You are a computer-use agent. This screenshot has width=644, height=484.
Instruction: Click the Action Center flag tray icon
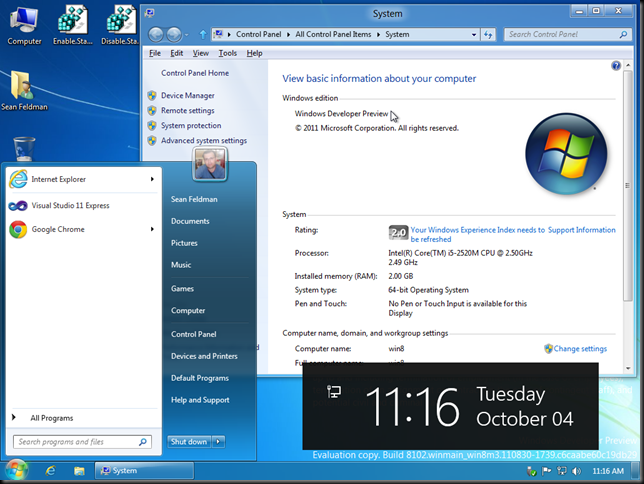tap(546, 471)
